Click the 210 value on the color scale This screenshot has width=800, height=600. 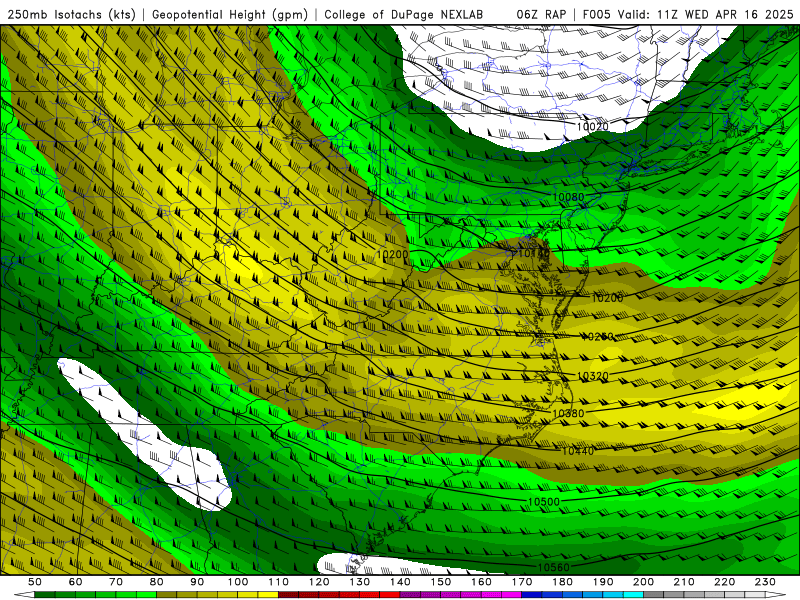click(684, 582)
